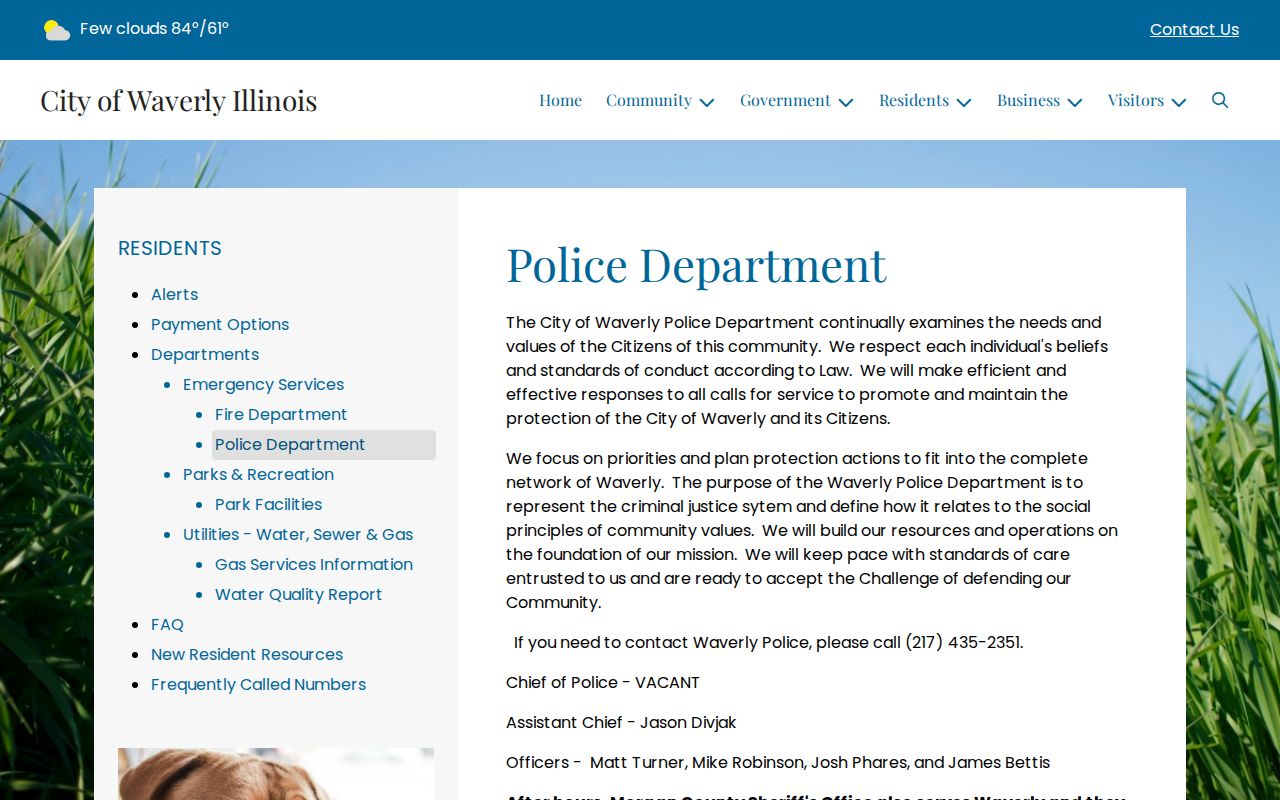Open the Park Facilities sidebar link
1280x800 pixels.
click(268, 504)
